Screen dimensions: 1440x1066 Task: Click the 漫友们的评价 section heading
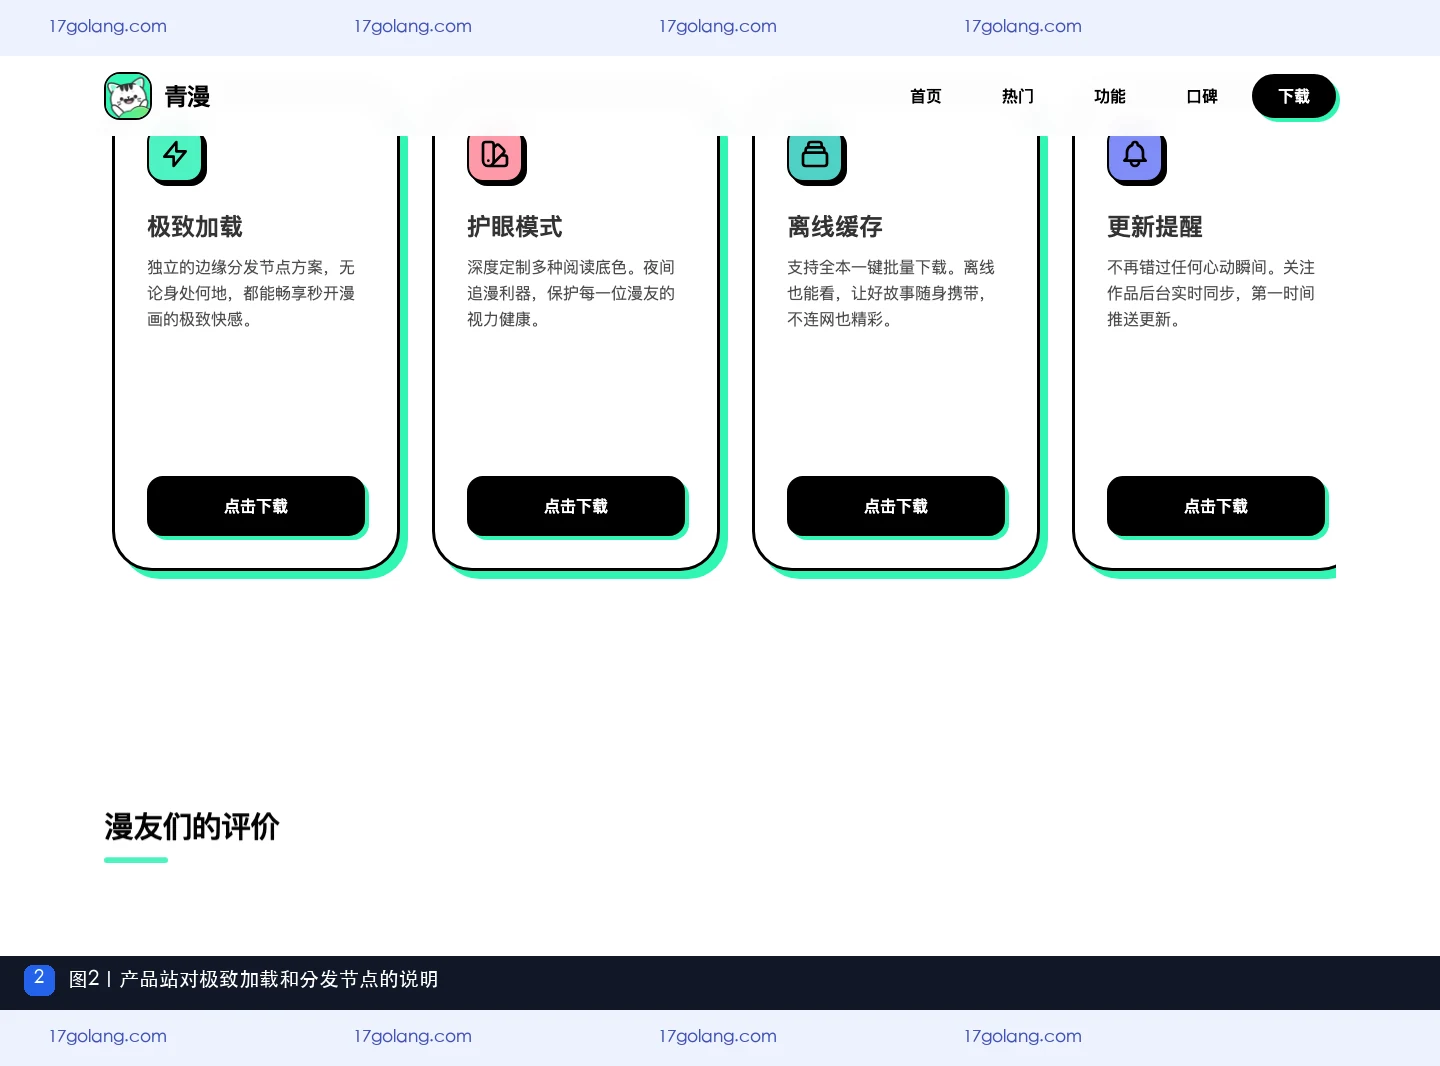(x=192, y=827)
